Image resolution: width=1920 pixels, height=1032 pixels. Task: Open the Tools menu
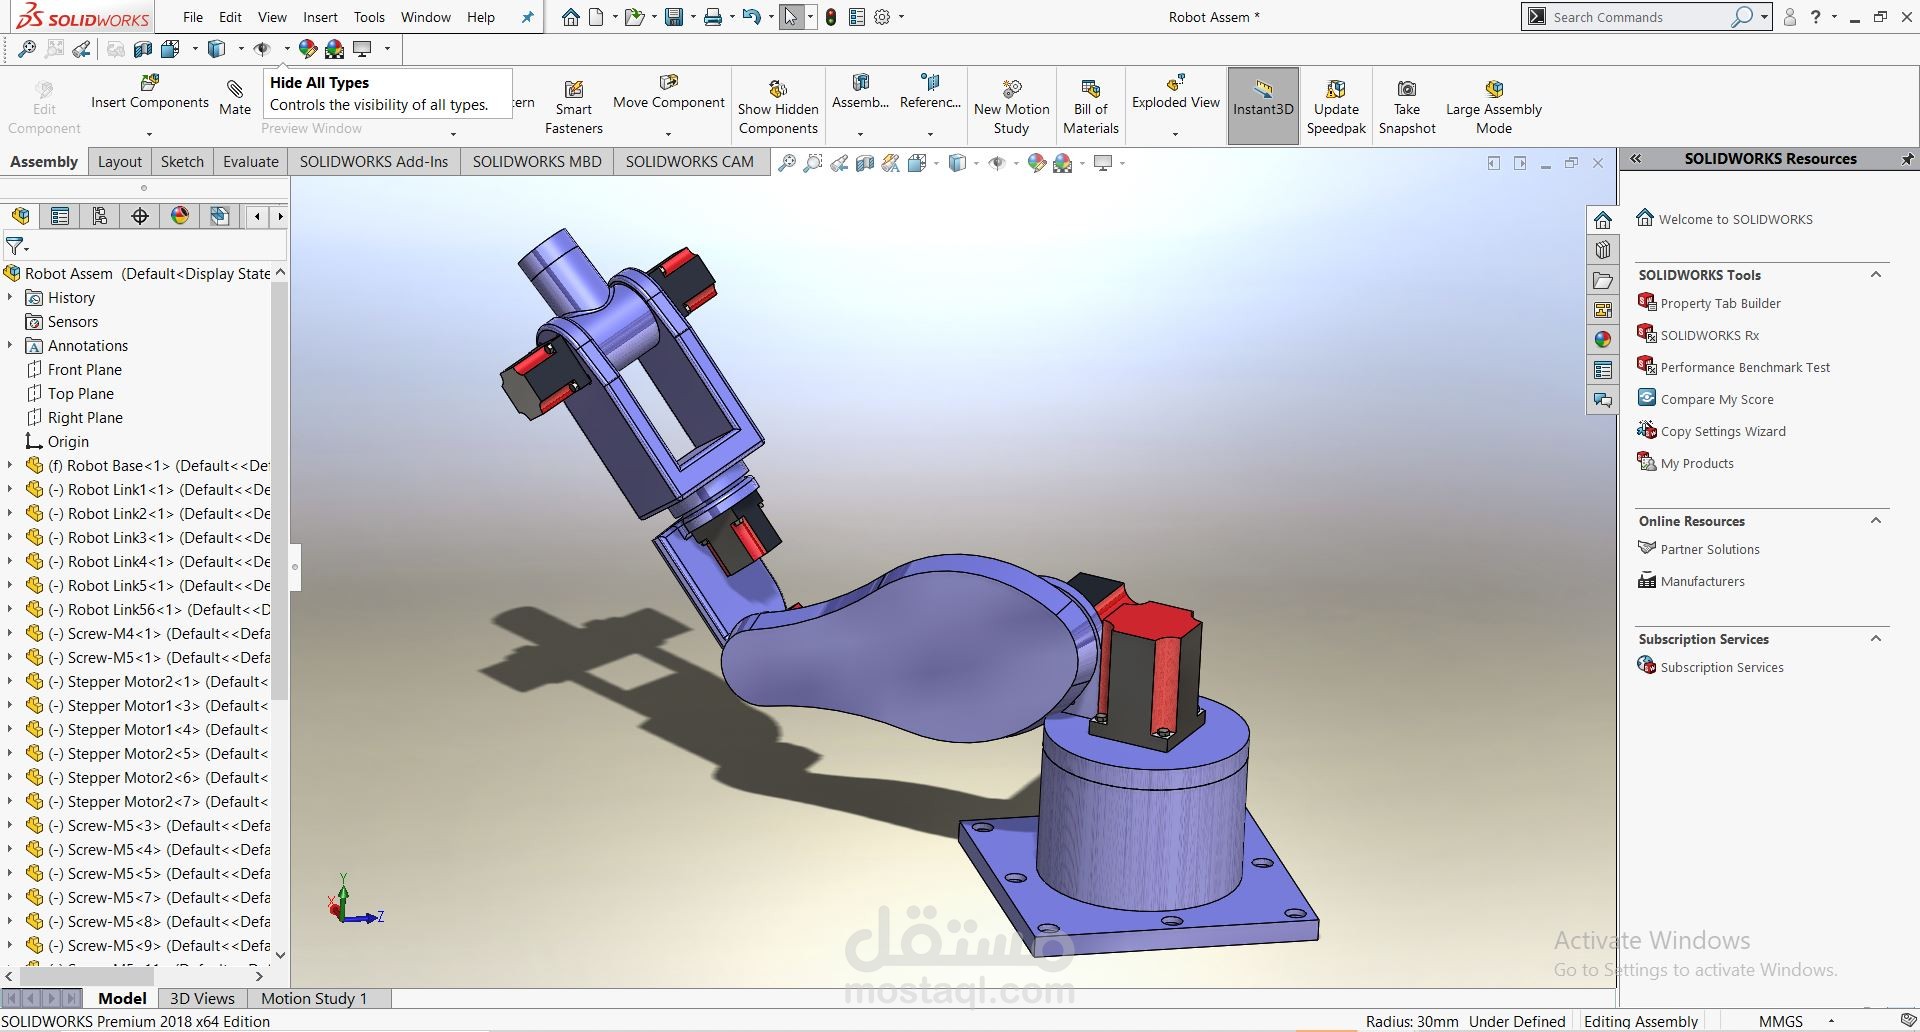click(x=369, y=17)
